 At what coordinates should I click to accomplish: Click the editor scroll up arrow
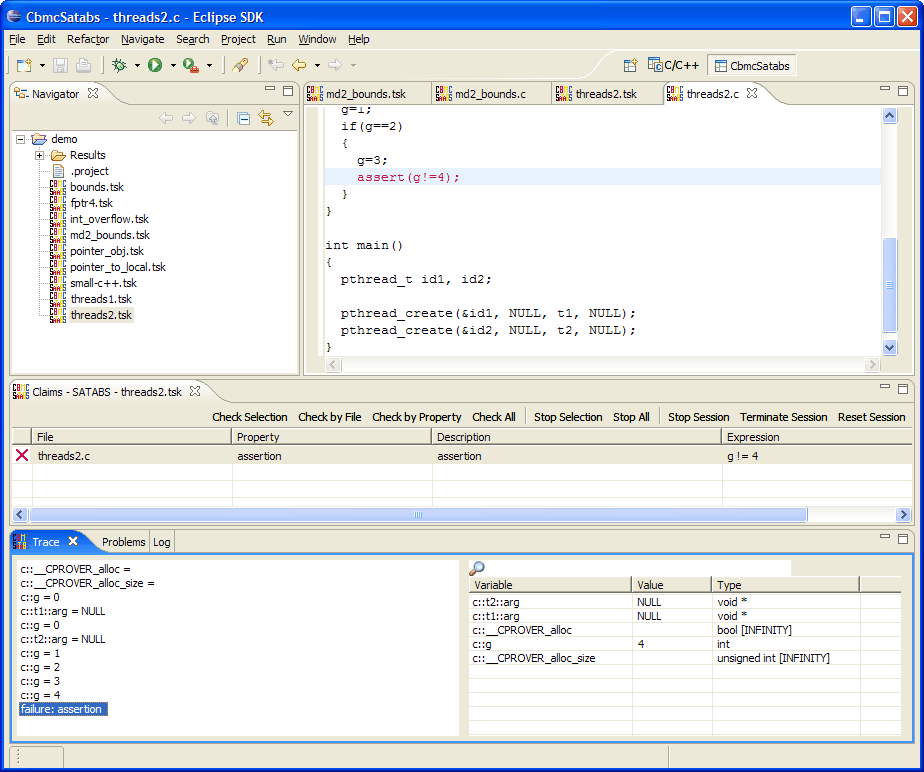889,116
